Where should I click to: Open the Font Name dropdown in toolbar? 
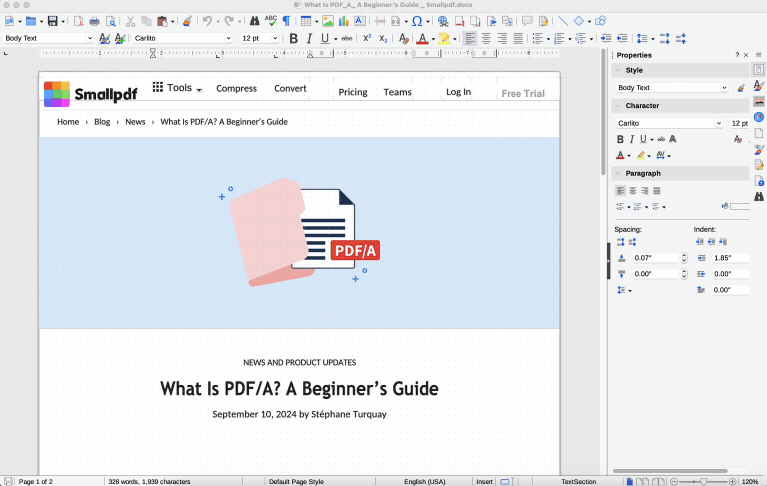[x=228, y=38]
